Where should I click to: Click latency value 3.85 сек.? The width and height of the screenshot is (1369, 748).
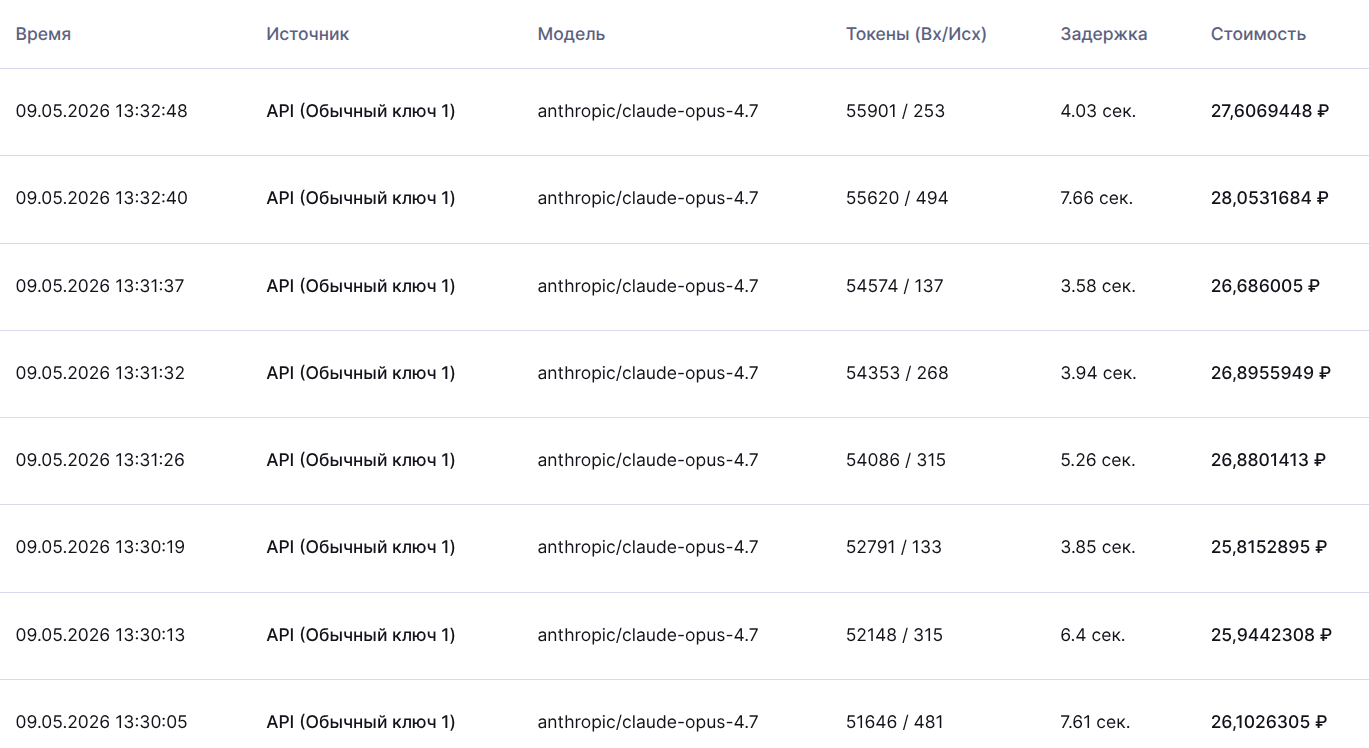1098,547
